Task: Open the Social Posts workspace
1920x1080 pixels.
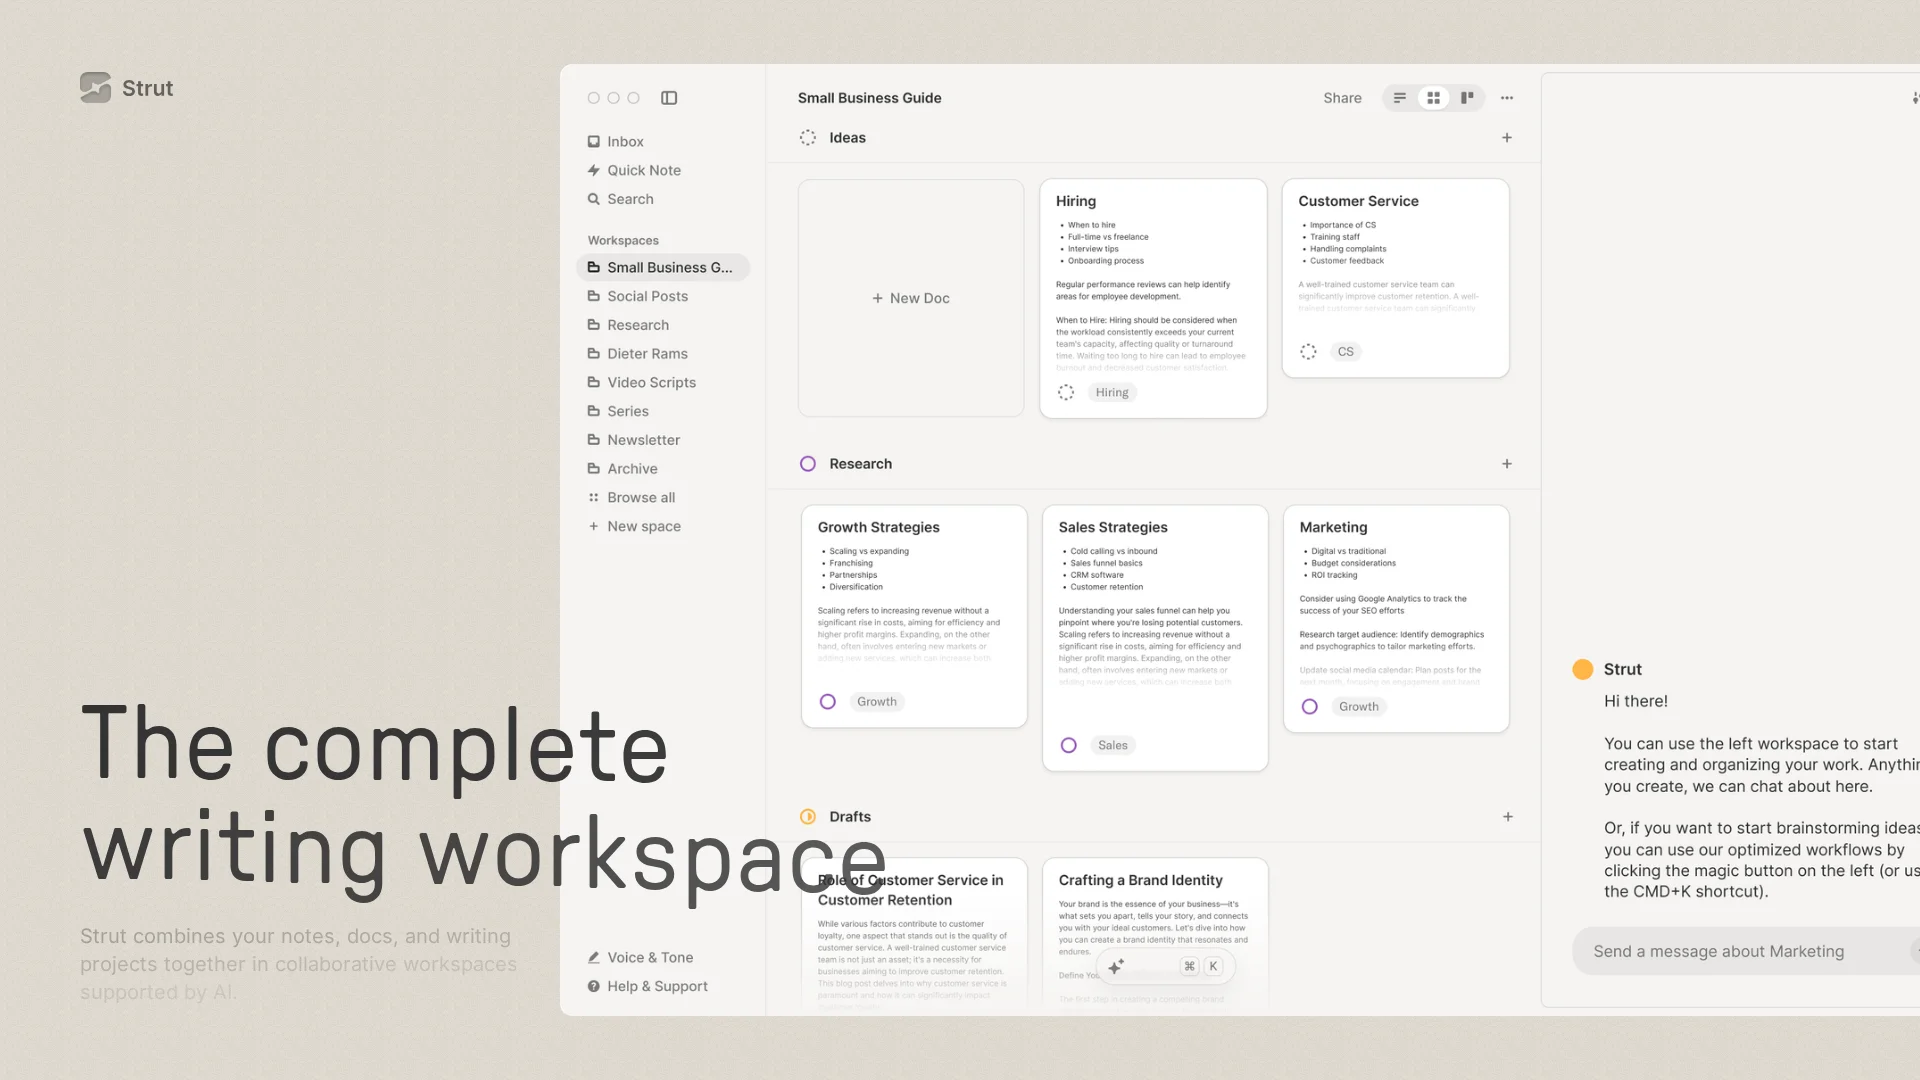Action: (647, 296)
